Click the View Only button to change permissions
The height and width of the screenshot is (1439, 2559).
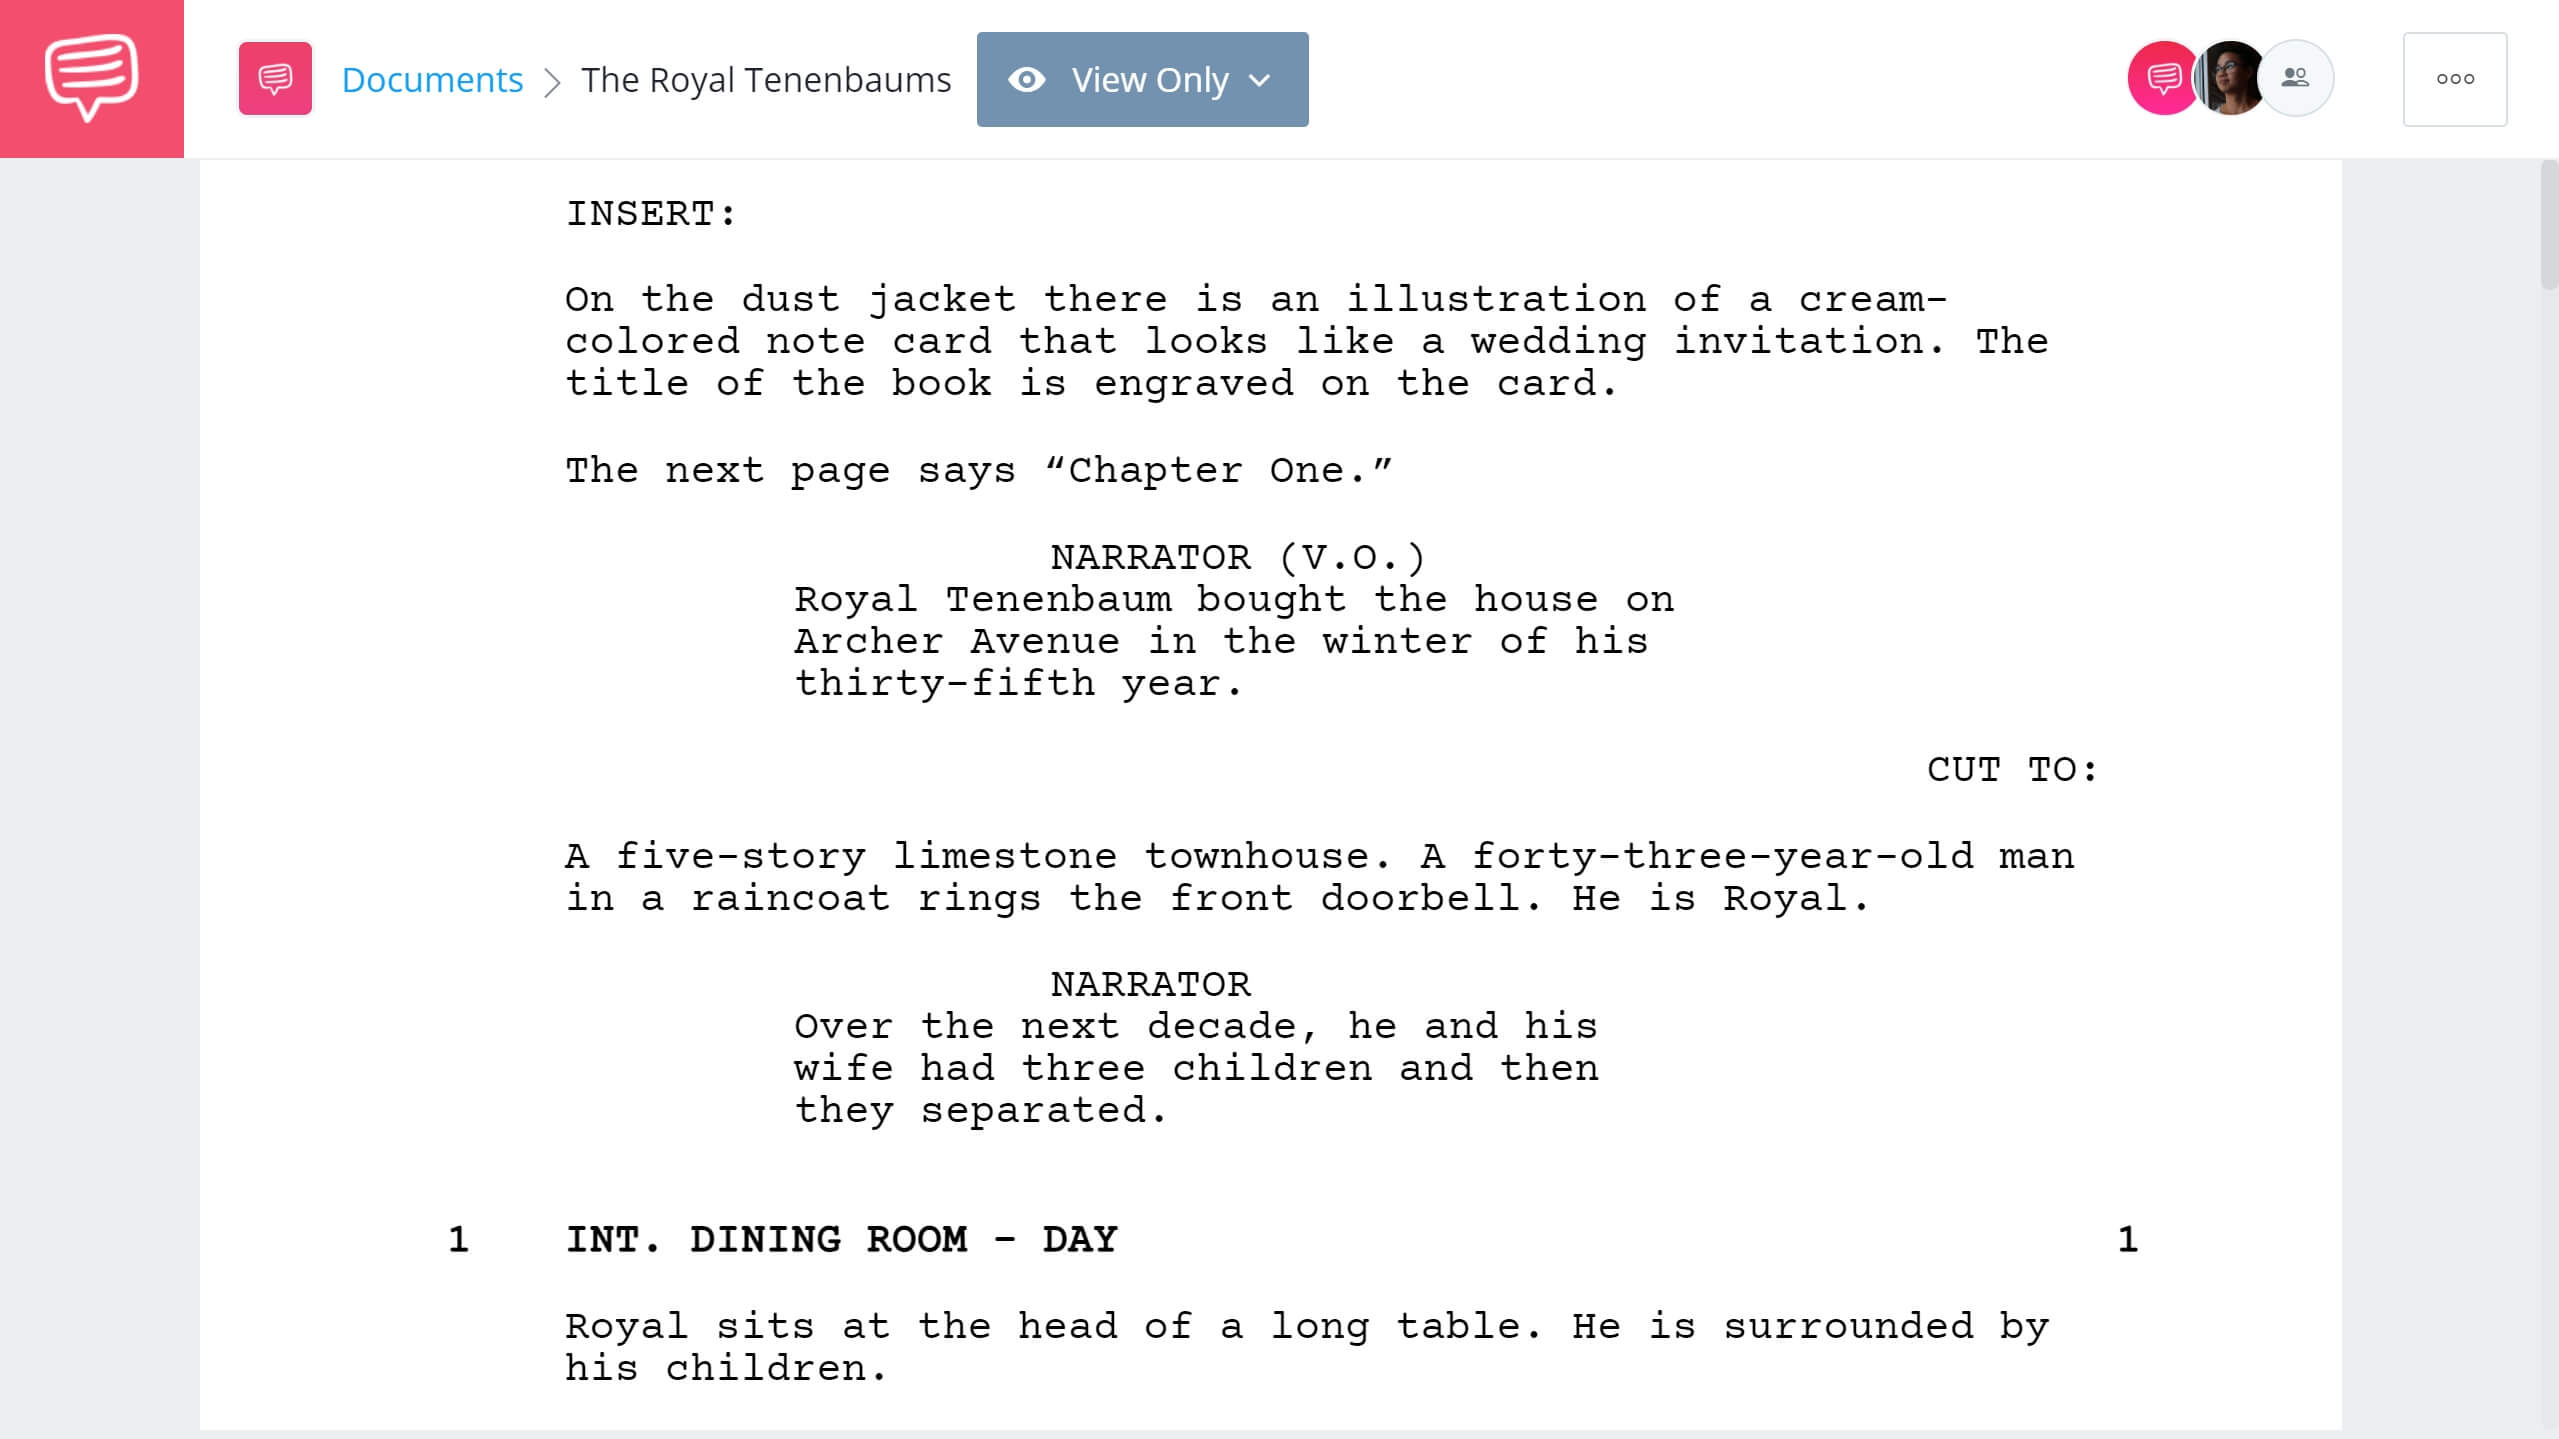click(1142, 79)
